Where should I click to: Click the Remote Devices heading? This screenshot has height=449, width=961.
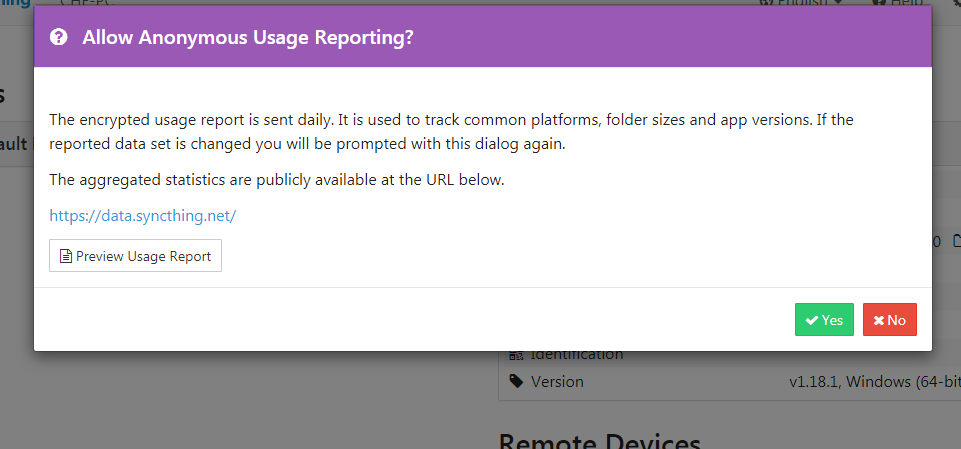(x=600, y=441)
